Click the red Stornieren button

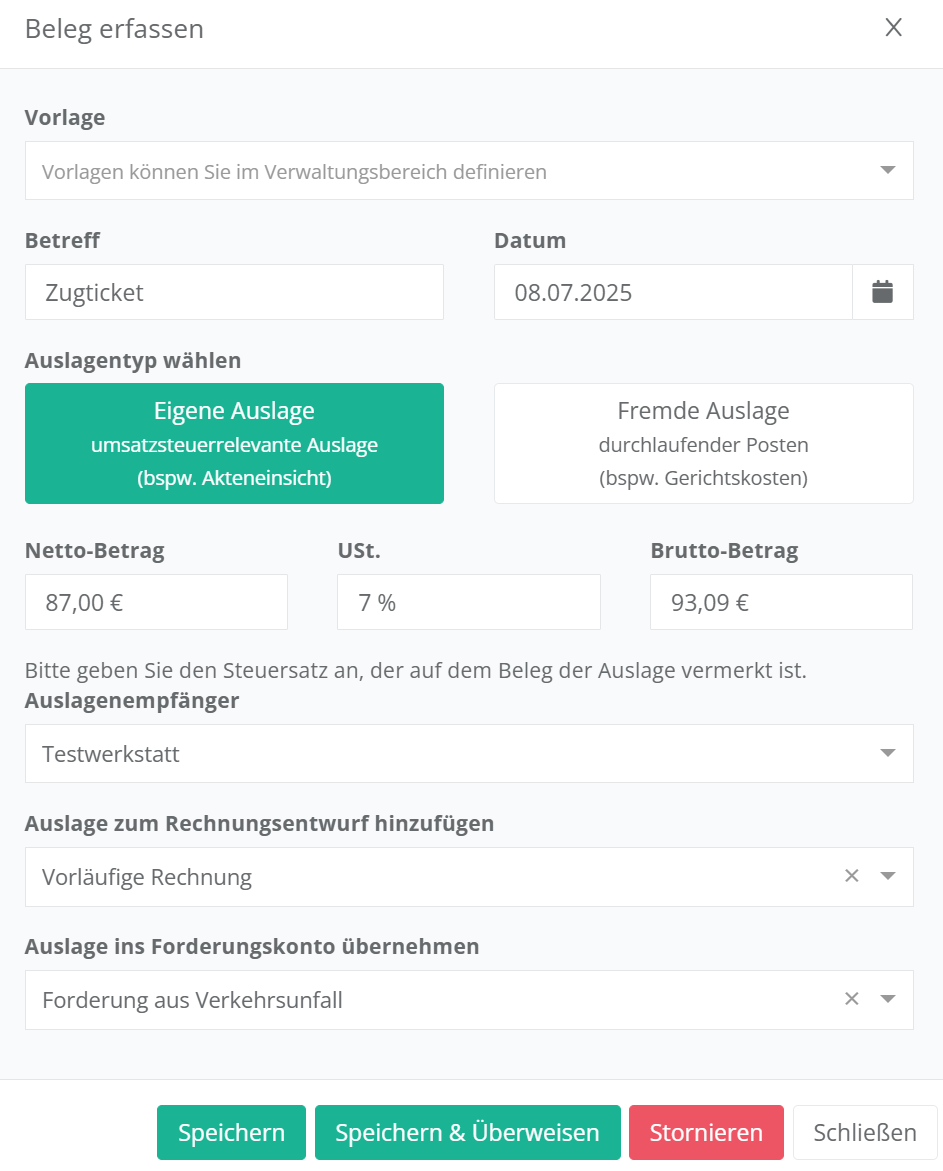(706, 1132)
